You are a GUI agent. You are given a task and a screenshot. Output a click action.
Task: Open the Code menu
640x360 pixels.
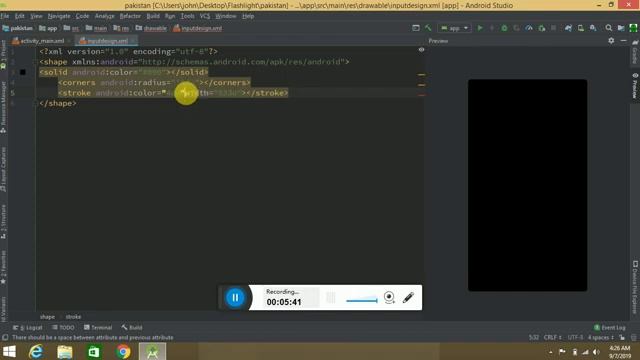(x=82, y=16)
